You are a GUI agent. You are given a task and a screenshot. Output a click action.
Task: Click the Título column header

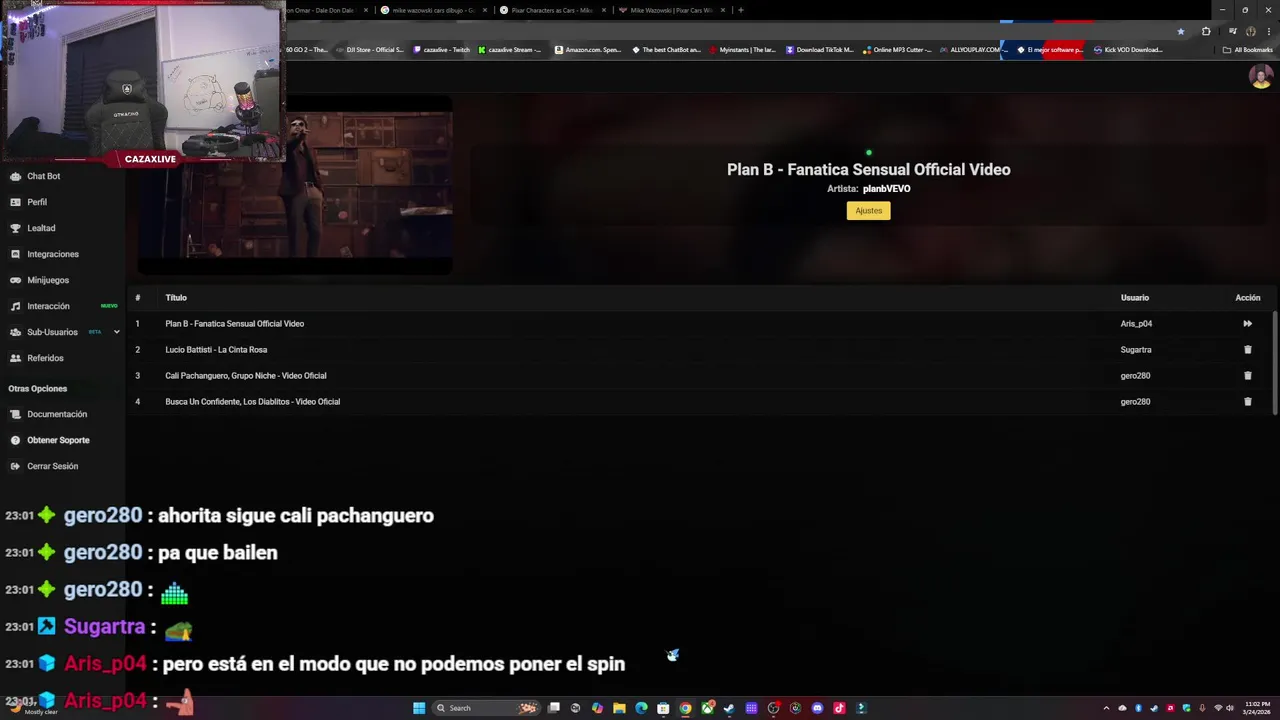pos(176,298)
